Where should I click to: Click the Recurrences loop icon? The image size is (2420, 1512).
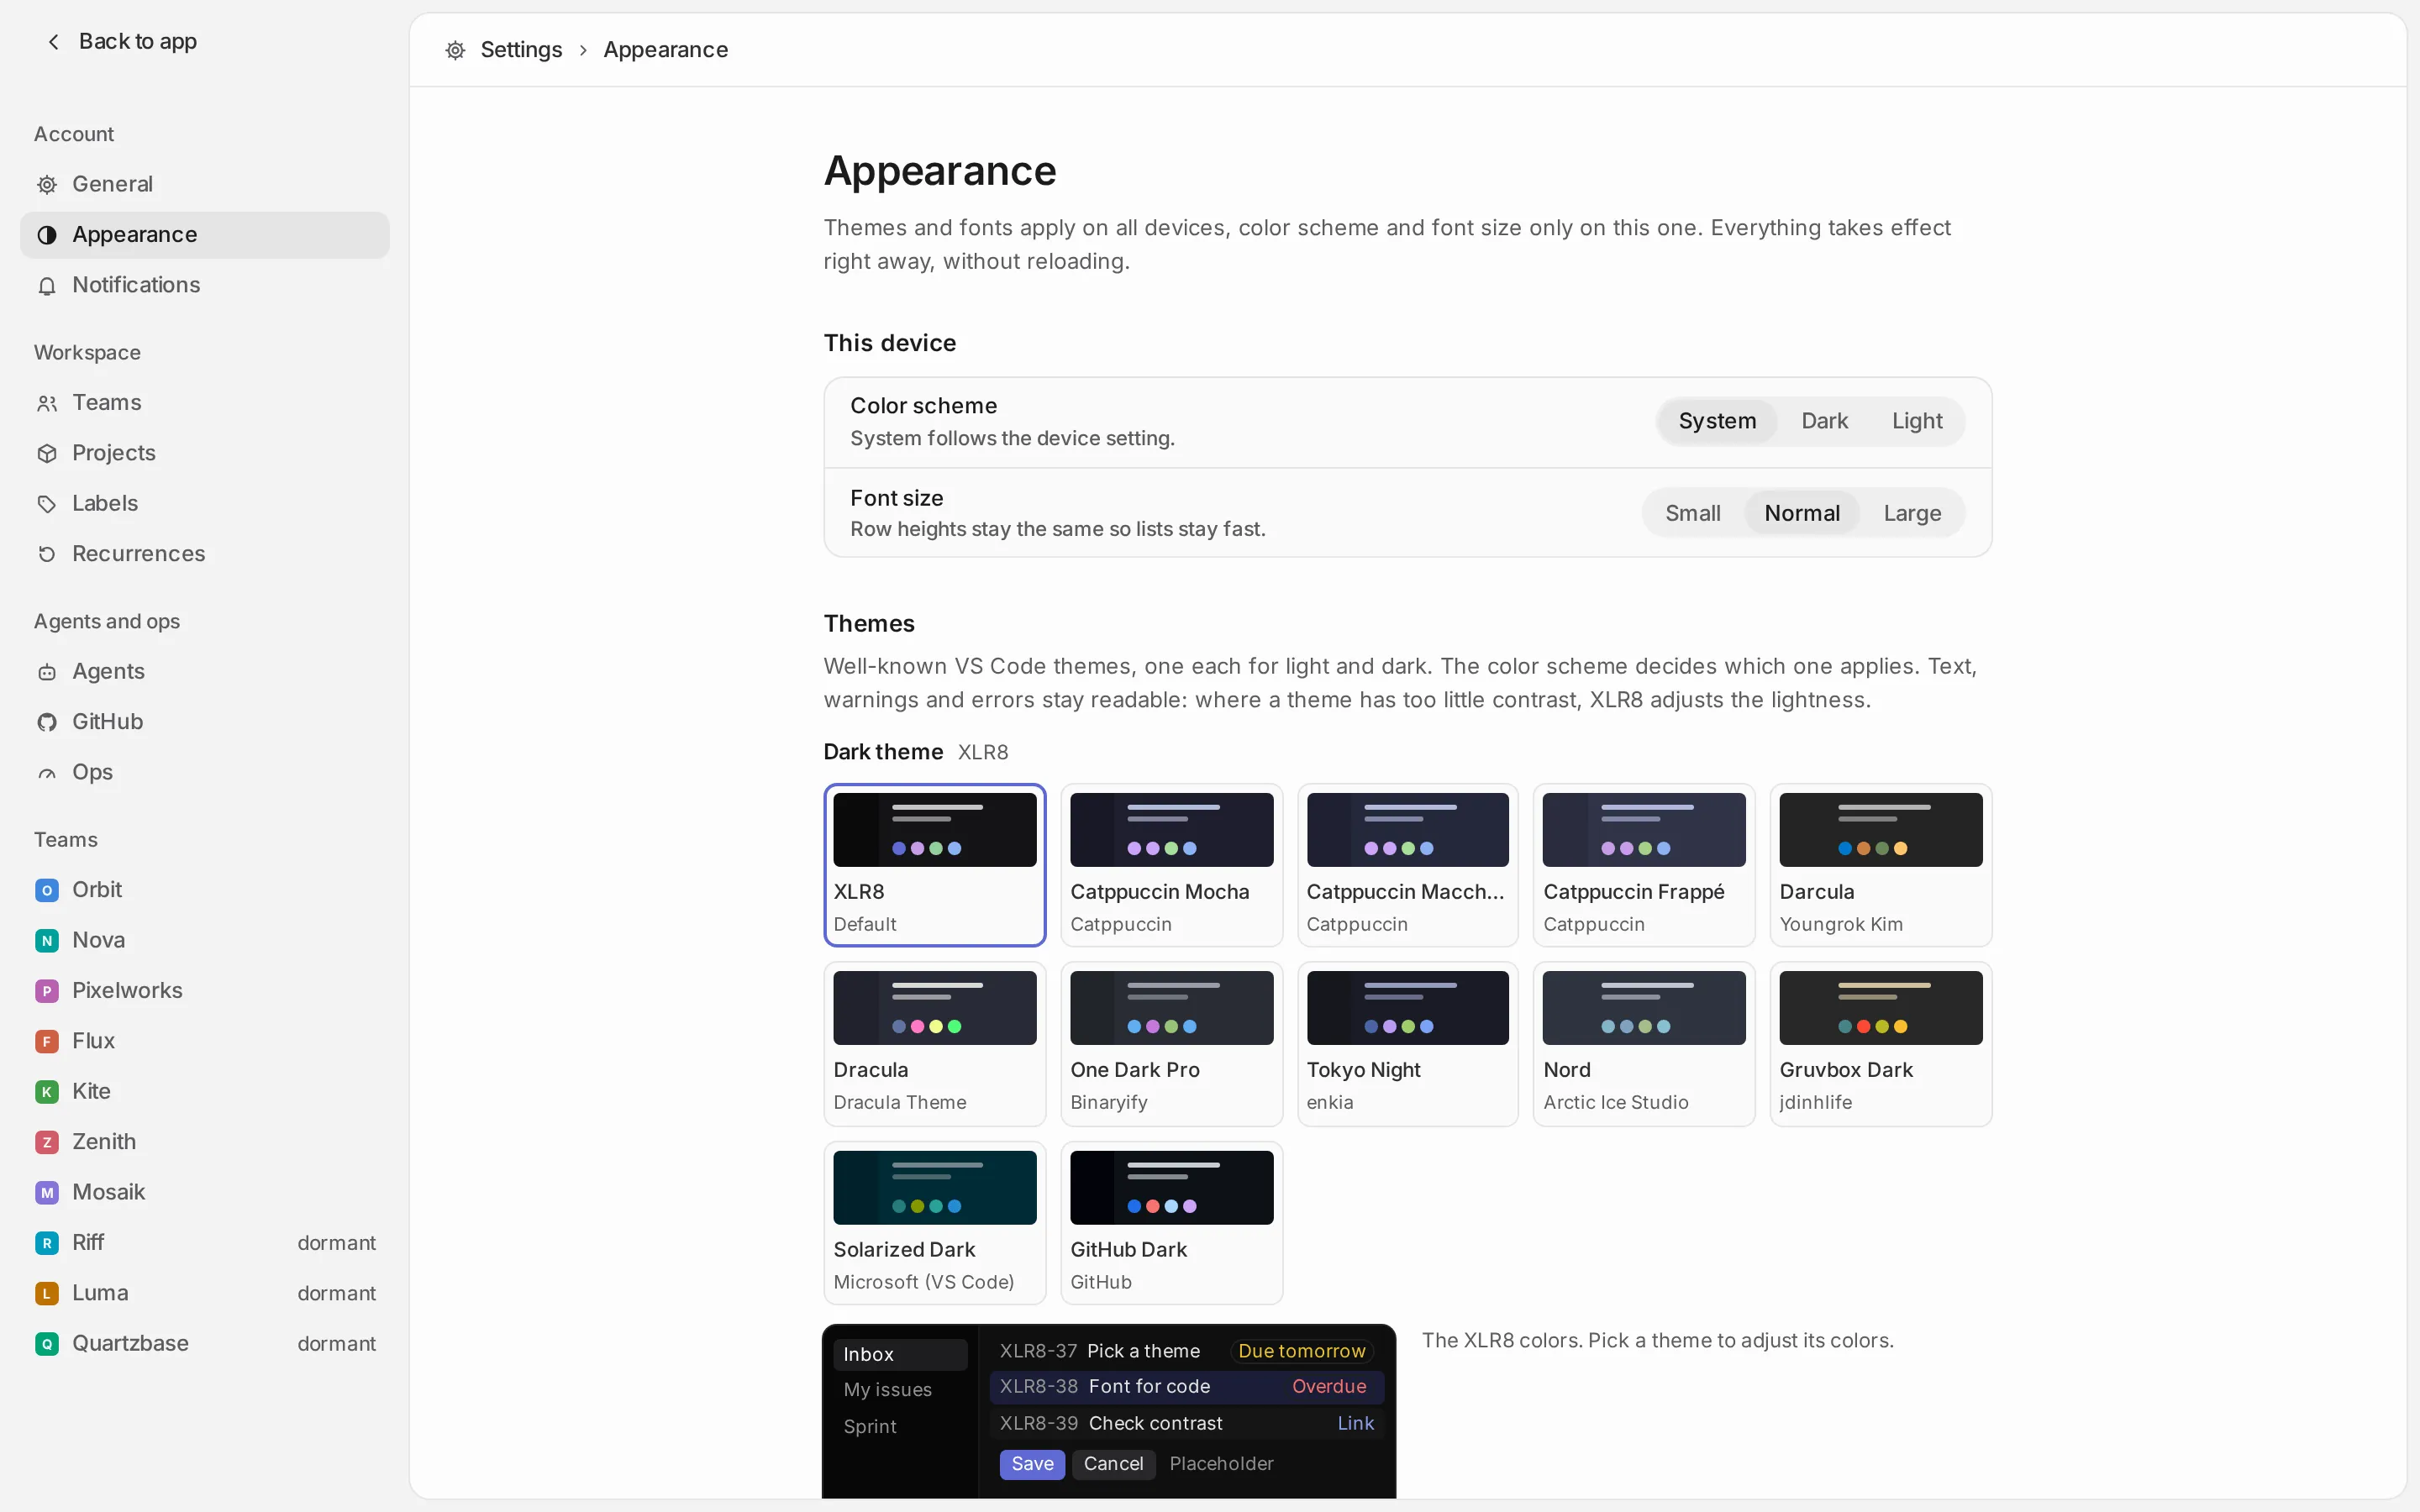(47, 554)
